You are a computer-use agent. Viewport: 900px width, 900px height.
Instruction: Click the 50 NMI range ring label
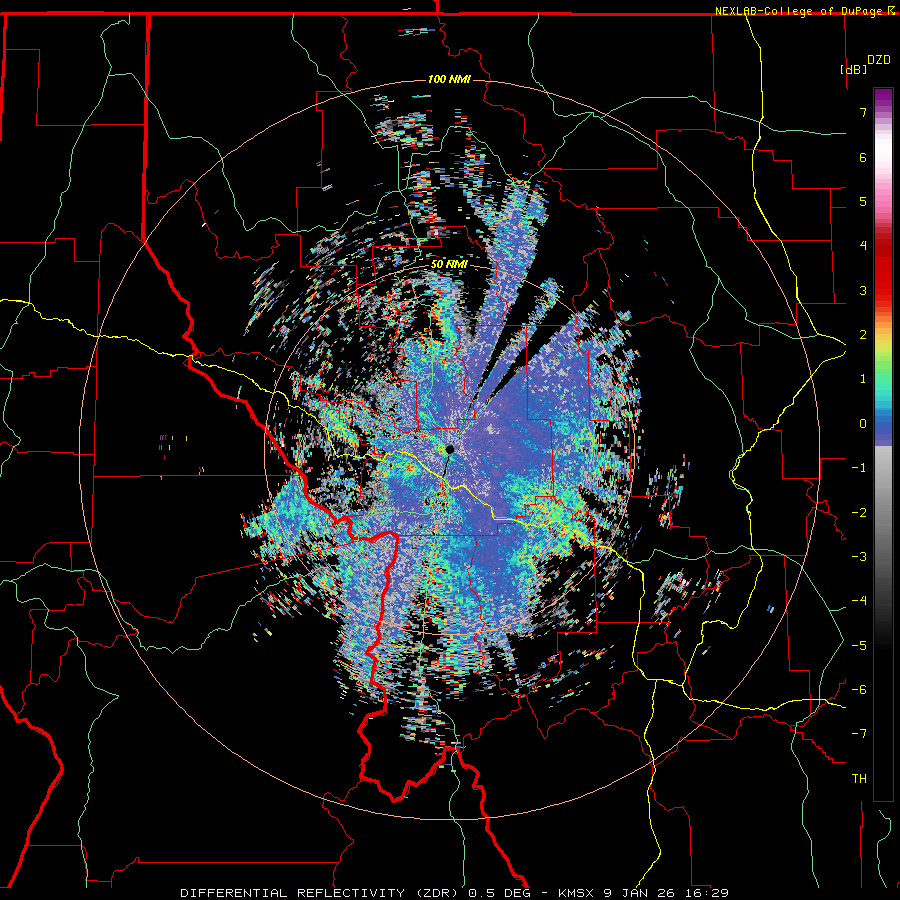[x=449, y=265]
